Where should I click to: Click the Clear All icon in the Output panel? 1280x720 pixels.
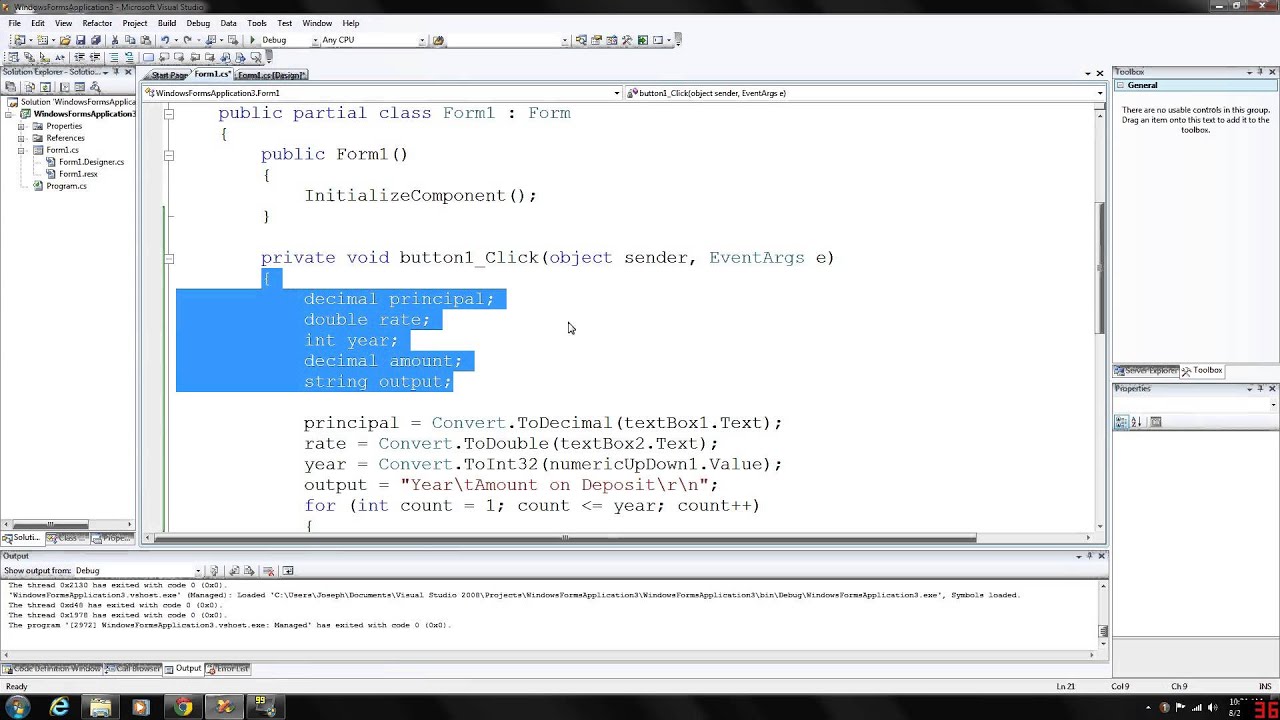[x=268, y=570]
